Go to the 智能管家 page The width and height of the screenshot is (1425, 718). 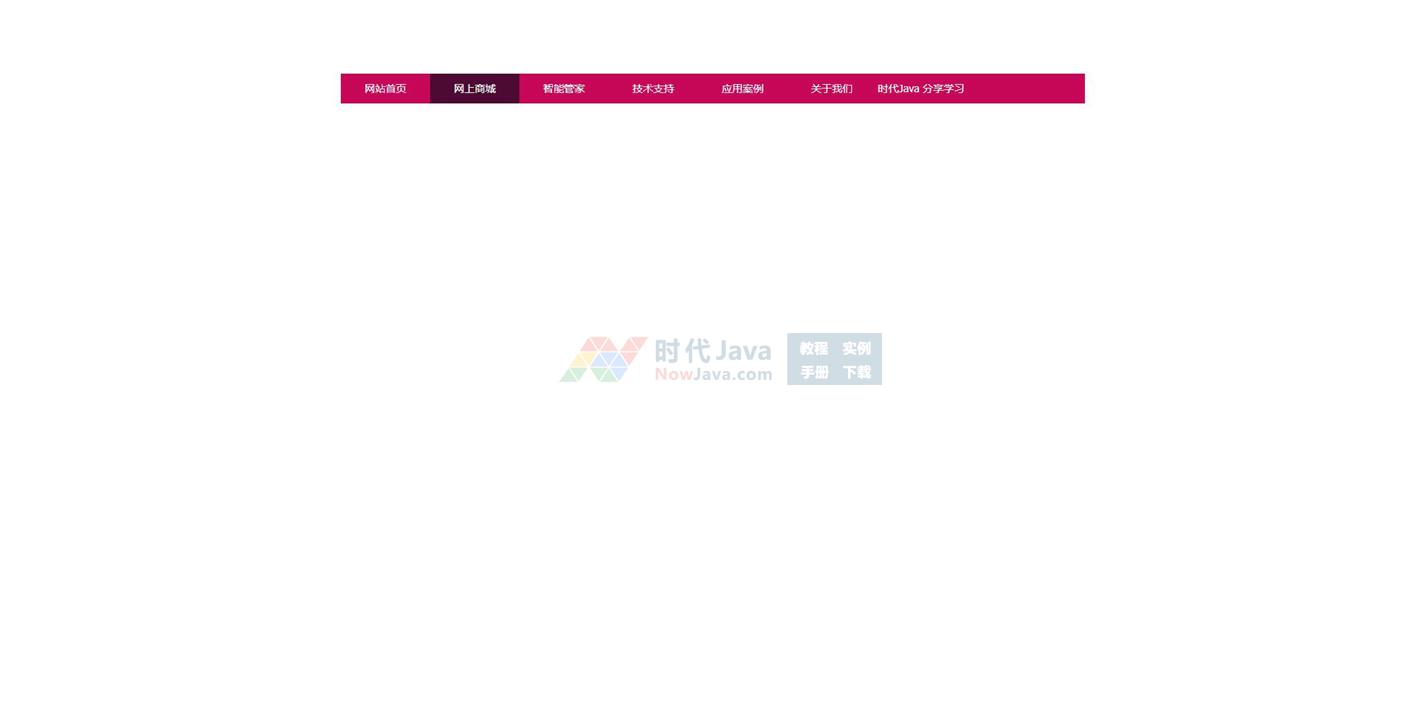563,89
